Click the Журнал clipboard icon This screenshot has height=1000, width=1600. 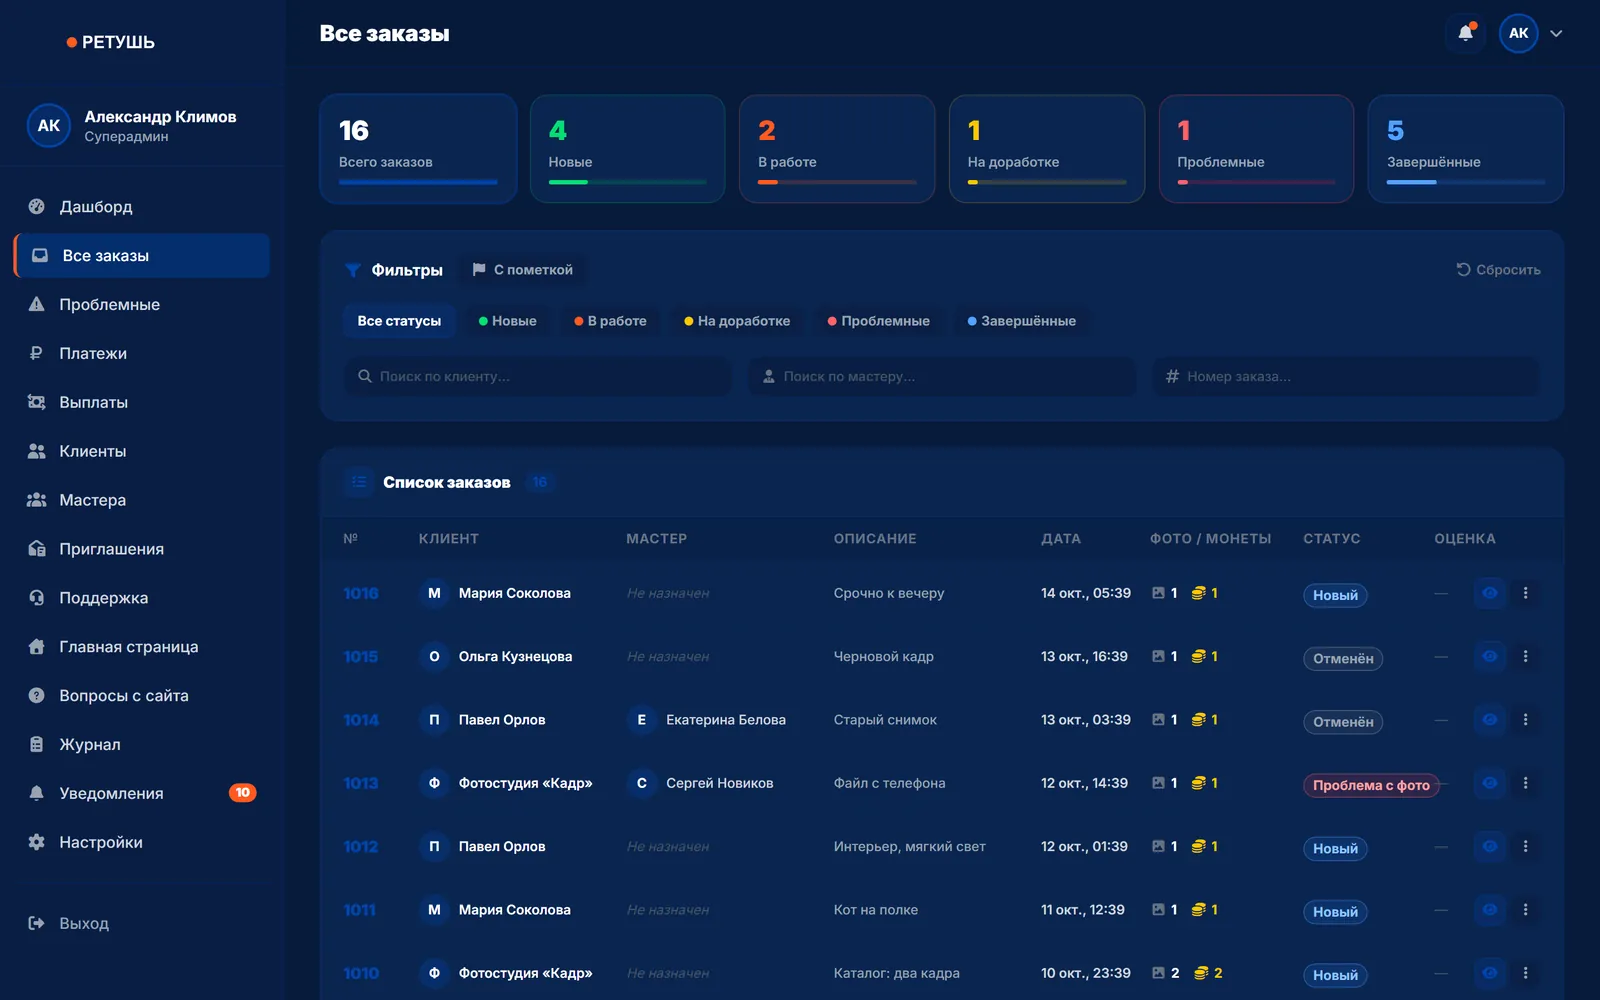tap(37, 745)
